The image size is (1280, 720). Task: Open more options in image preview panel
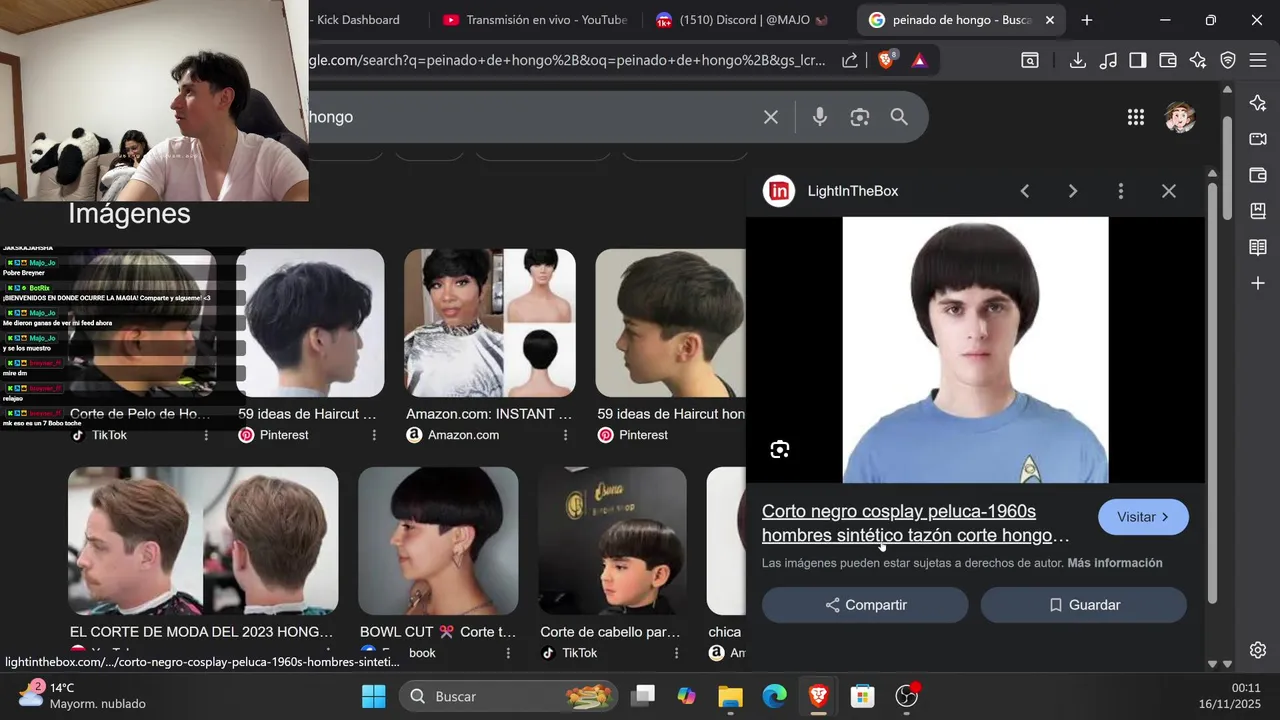tap(1121, 191)
